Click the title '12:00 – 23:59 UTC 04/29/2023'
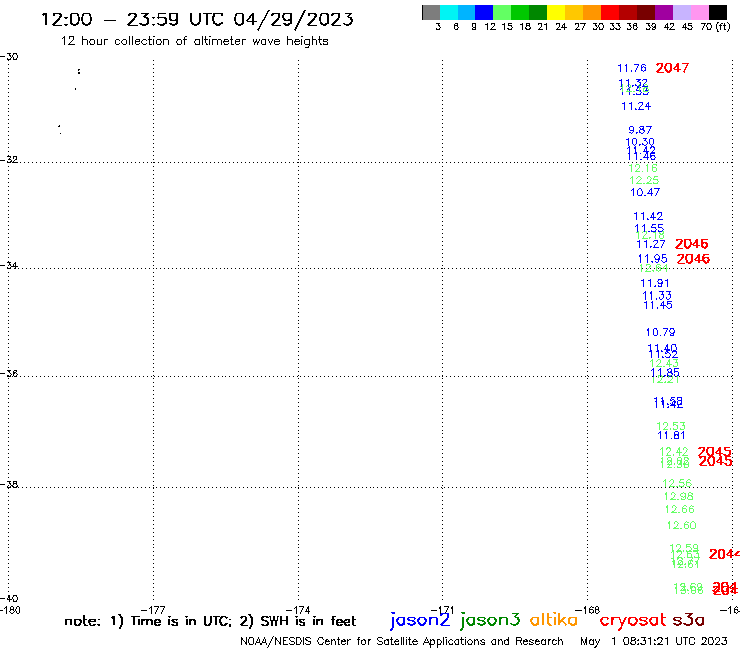The height and width of the screenshot is (650, 740). click(197, 19)
